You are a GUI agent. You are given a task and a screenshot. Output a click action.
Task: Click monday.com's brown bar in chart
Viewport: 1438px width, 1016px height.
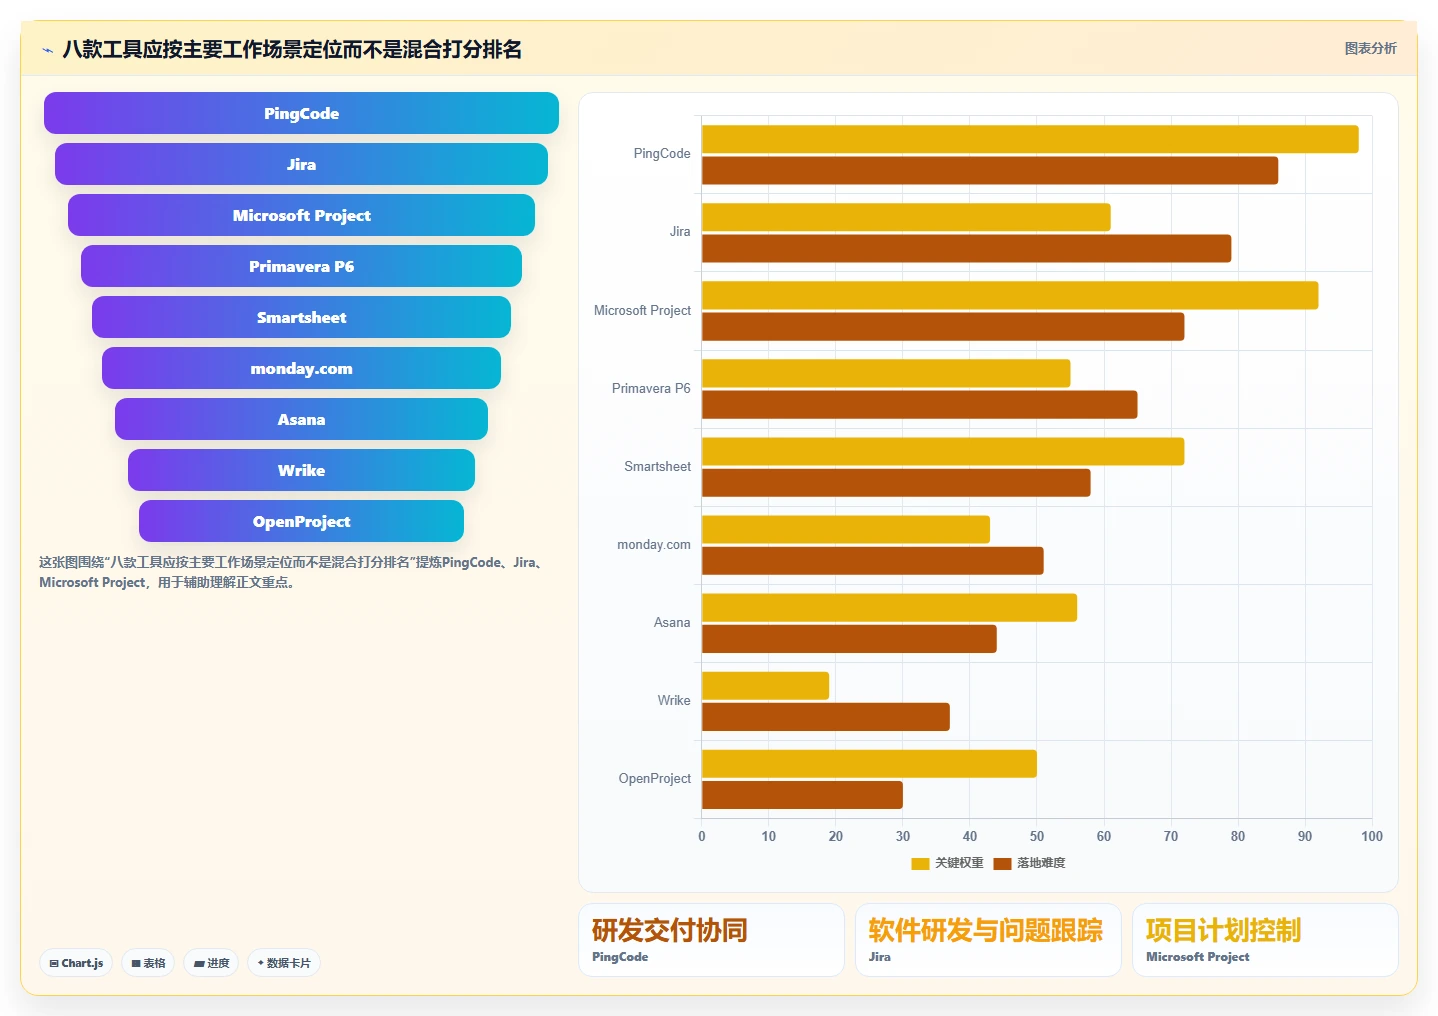[x=872, y=560]
